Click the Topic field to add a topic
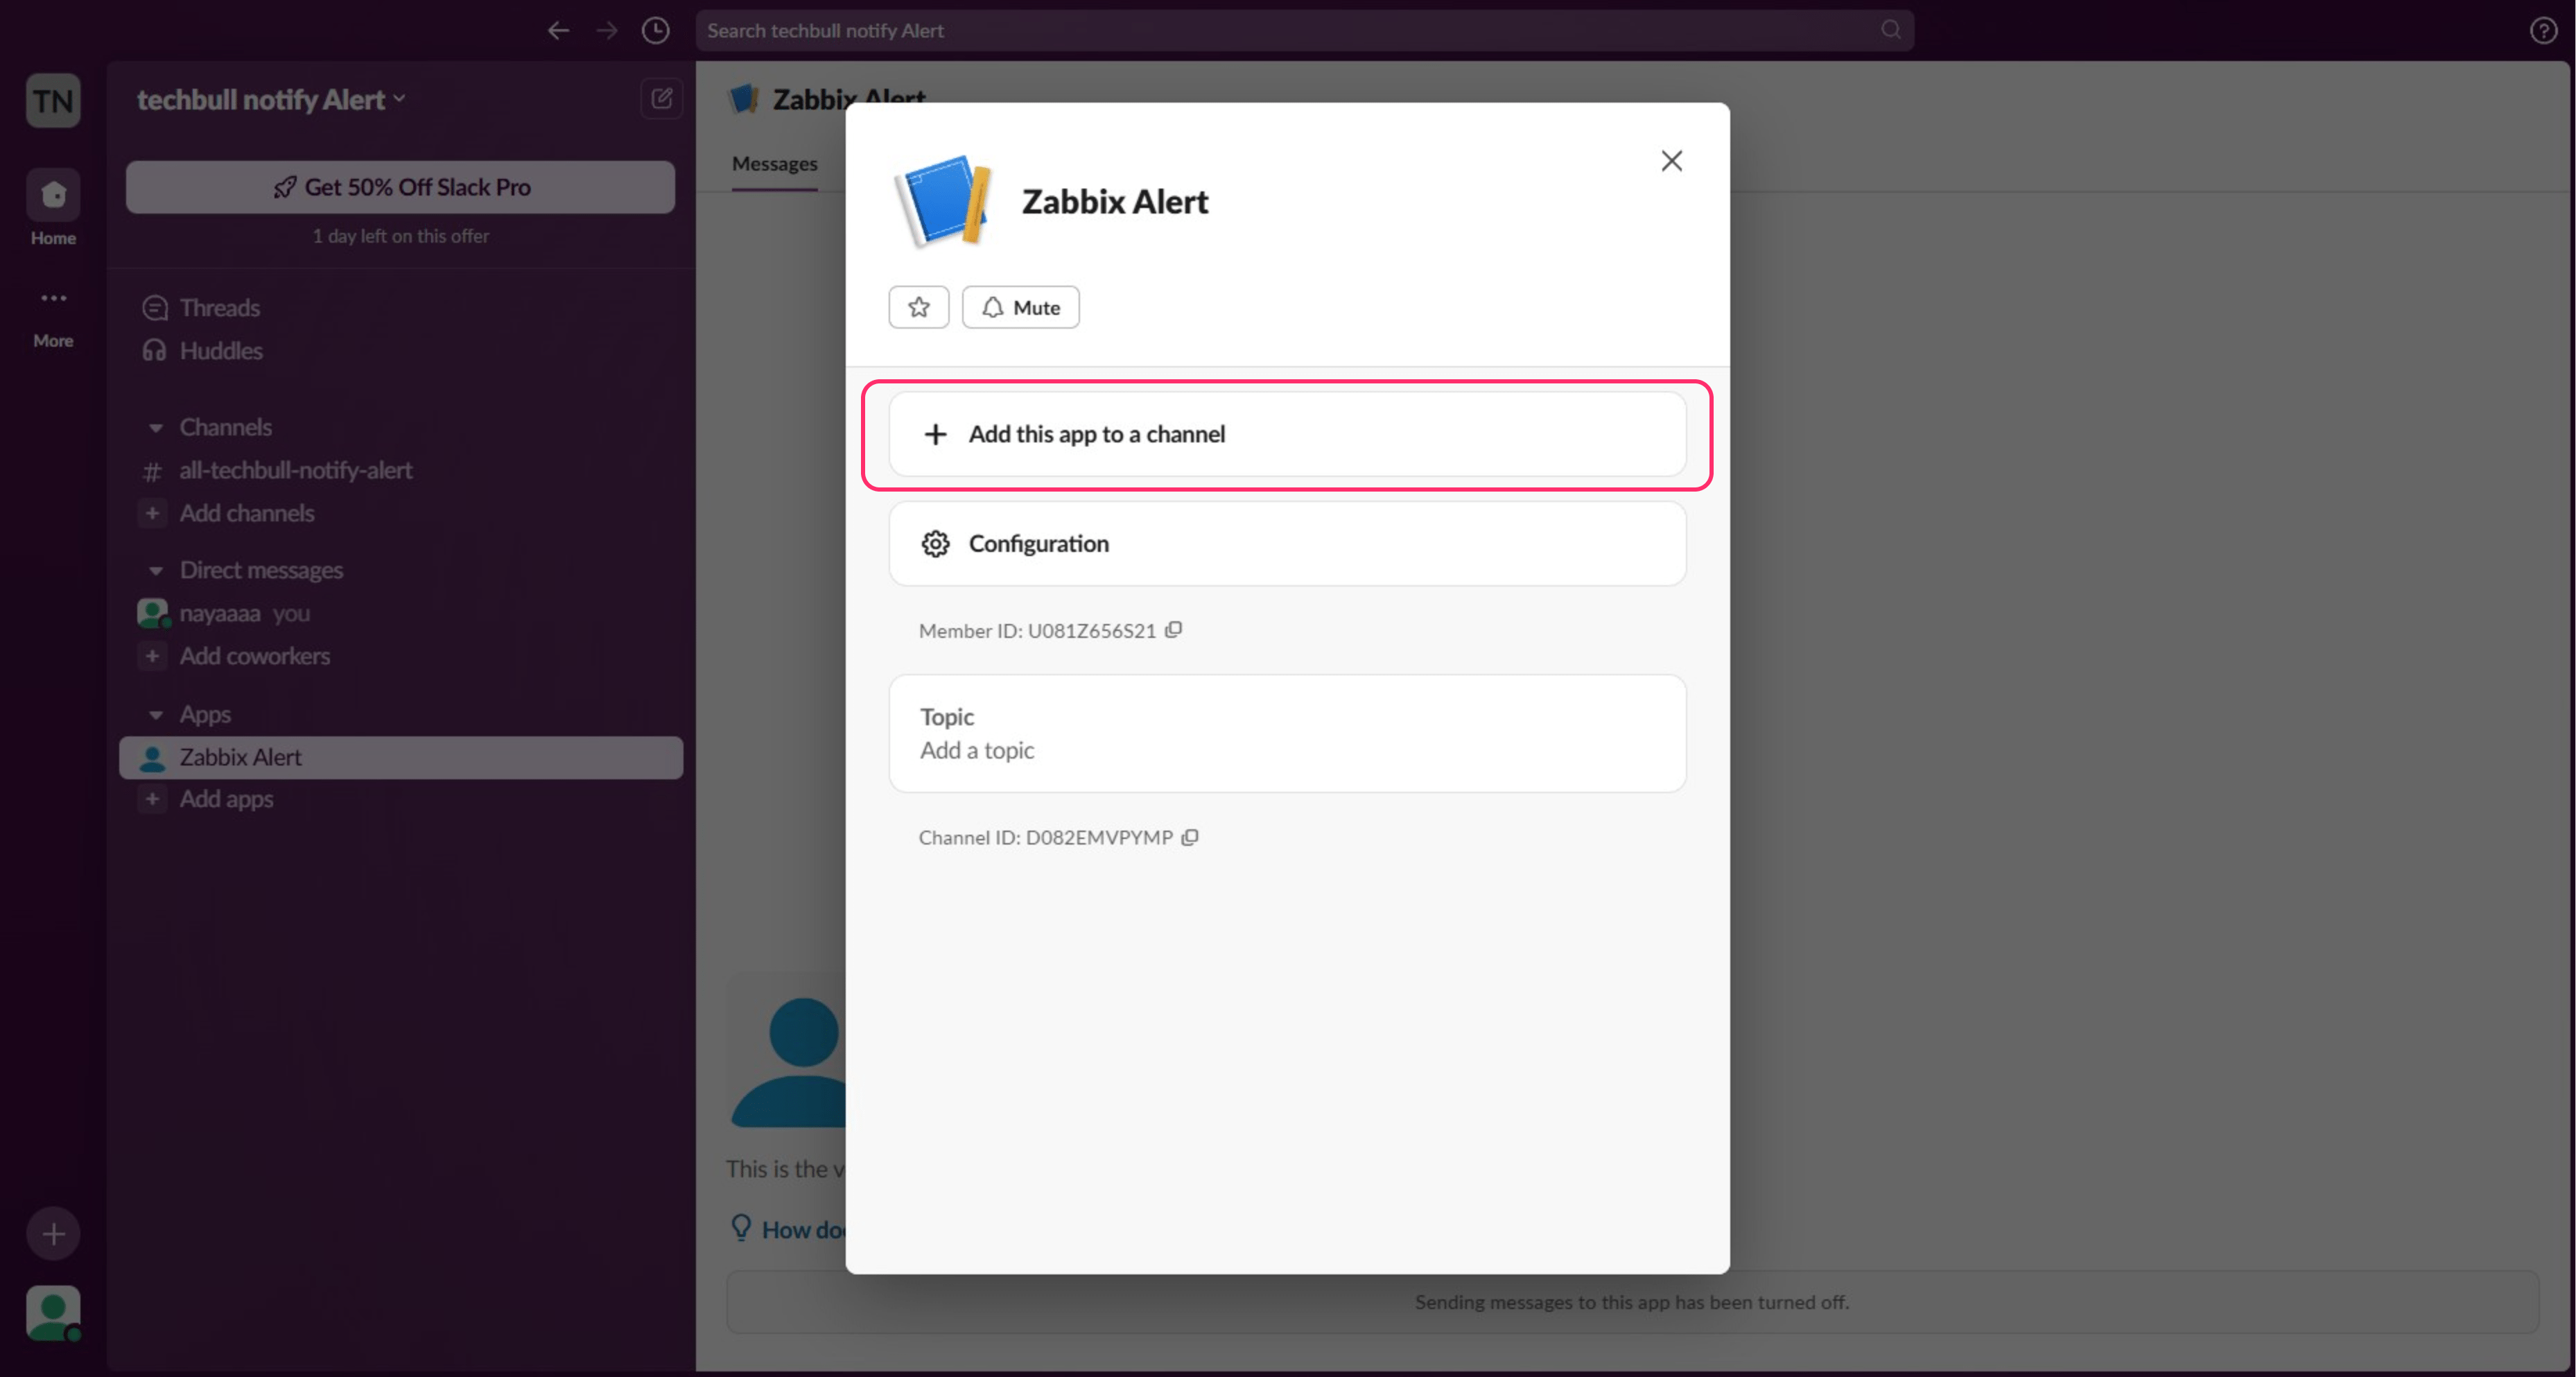Screen dimensions: 2576x1377 click(1286, 733)
